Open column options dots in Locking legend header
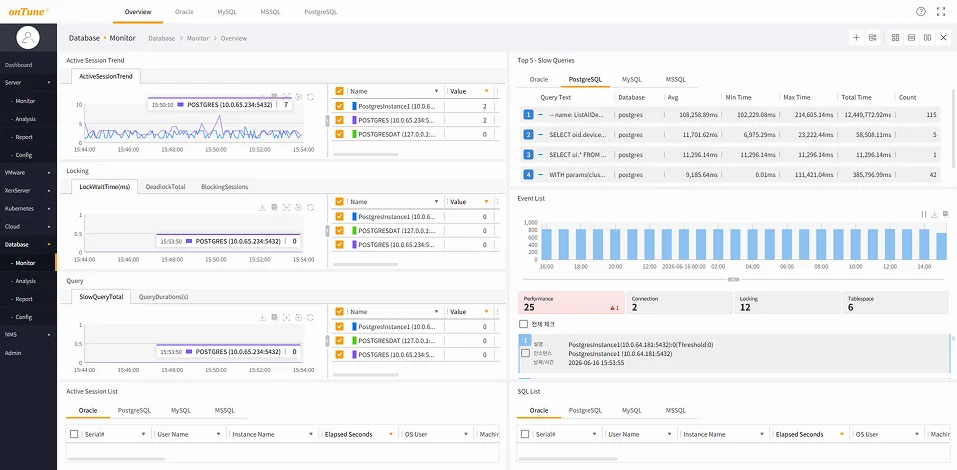 497,201
